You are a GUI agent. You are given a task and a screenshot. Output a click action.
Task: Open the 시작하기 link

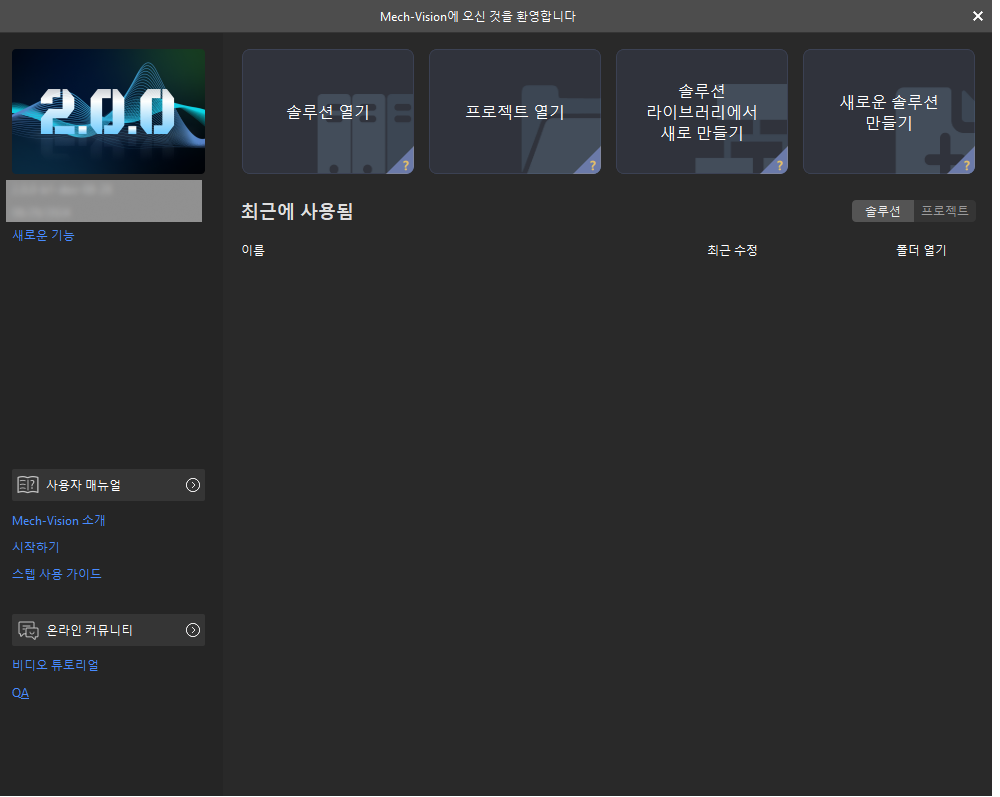click(36, 547)
